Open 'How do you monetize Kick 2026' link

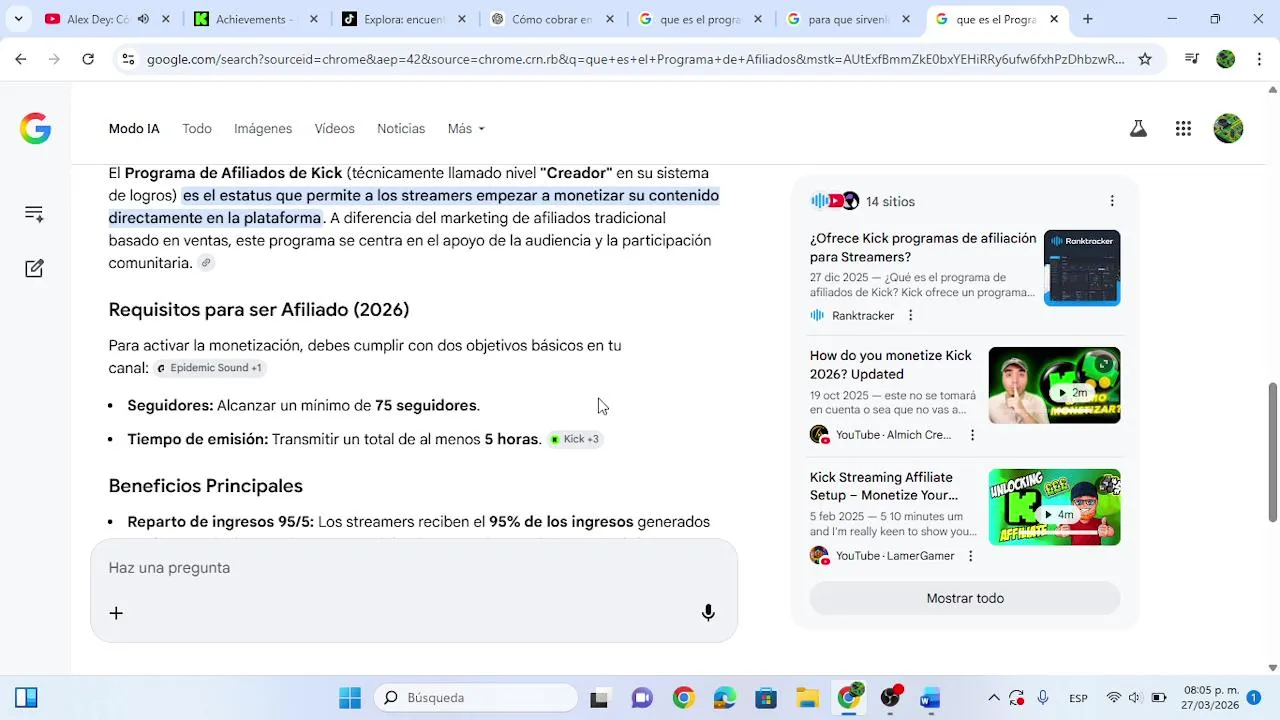(x=891, y=365)
